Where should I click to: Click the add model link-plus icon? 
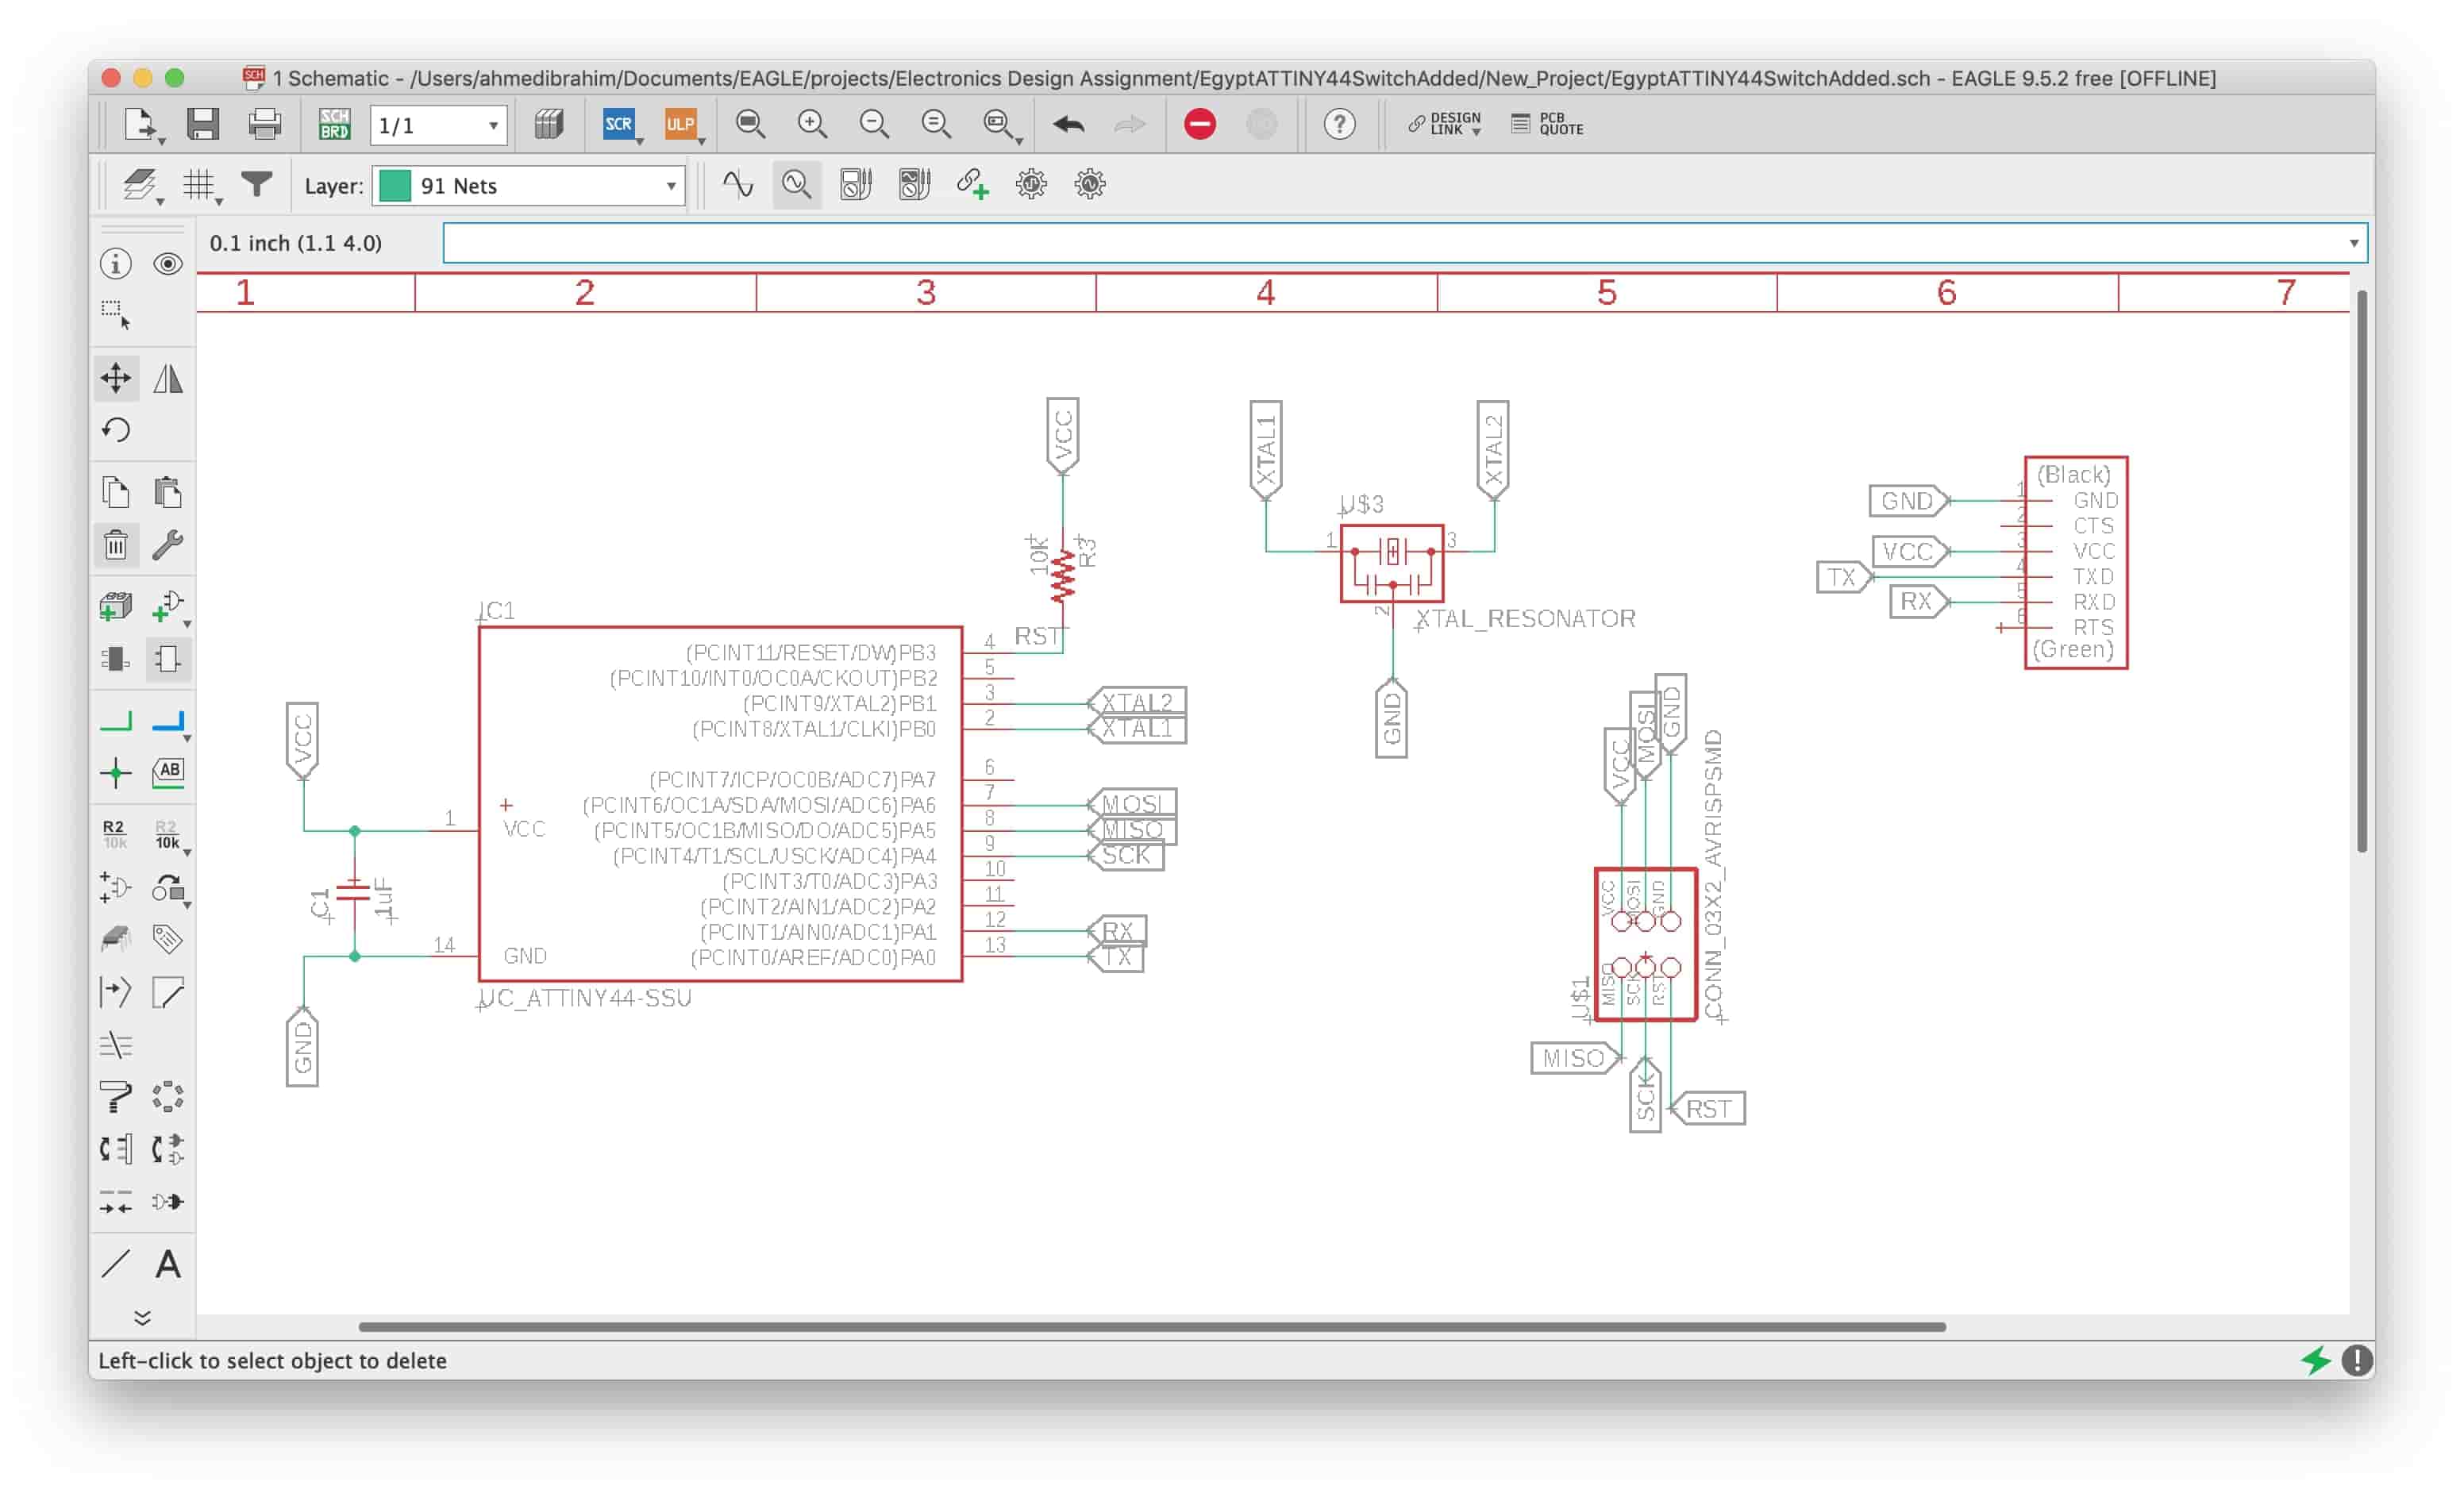click(972, 185)
